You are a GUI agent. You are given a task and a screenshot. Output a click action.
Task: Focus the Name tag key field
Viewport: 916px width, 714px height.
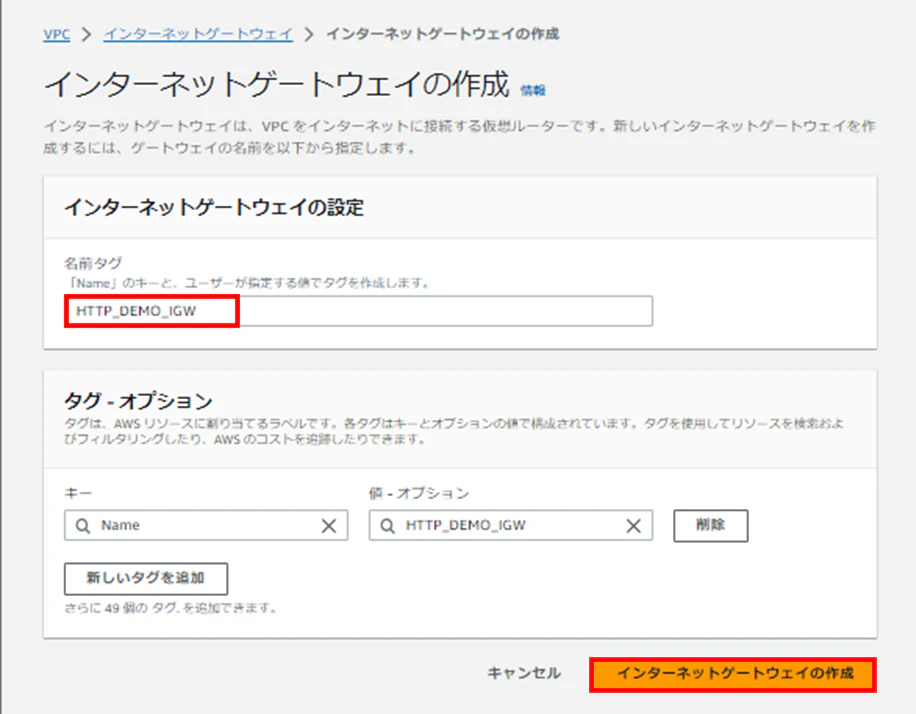206,525
